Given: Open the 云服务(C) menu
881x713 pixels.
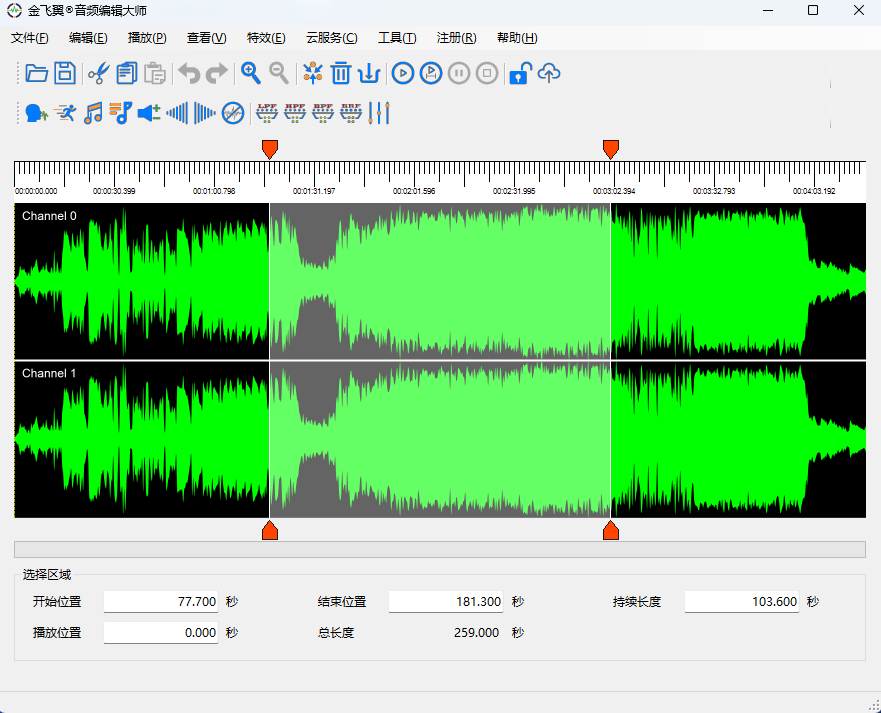Looking at the screenshot, I should click(x=331, y=38).
